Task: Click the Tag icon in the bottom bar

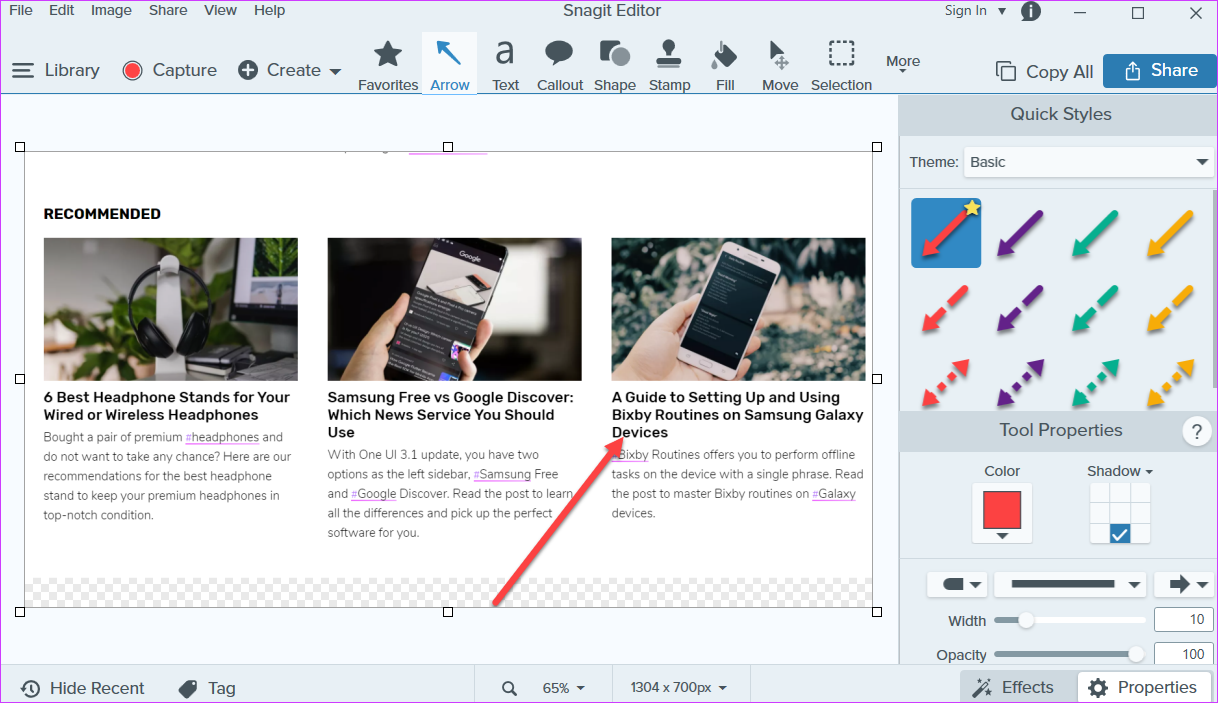Action: (188, 688)
